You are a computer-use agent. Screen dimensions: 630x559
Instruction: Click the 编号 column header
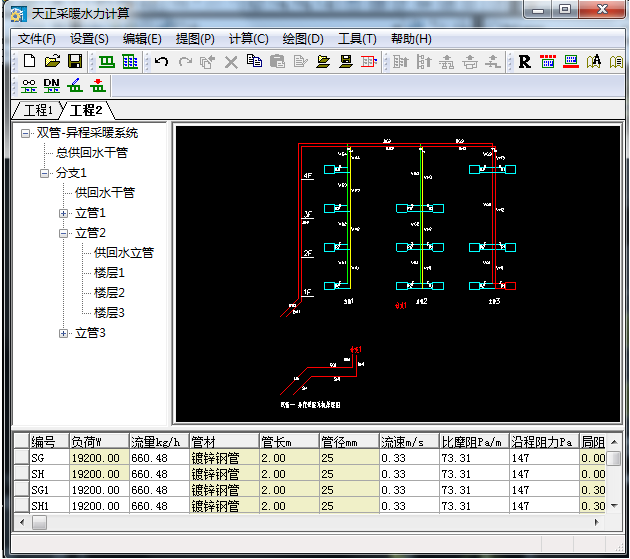(x=49, y=442)
